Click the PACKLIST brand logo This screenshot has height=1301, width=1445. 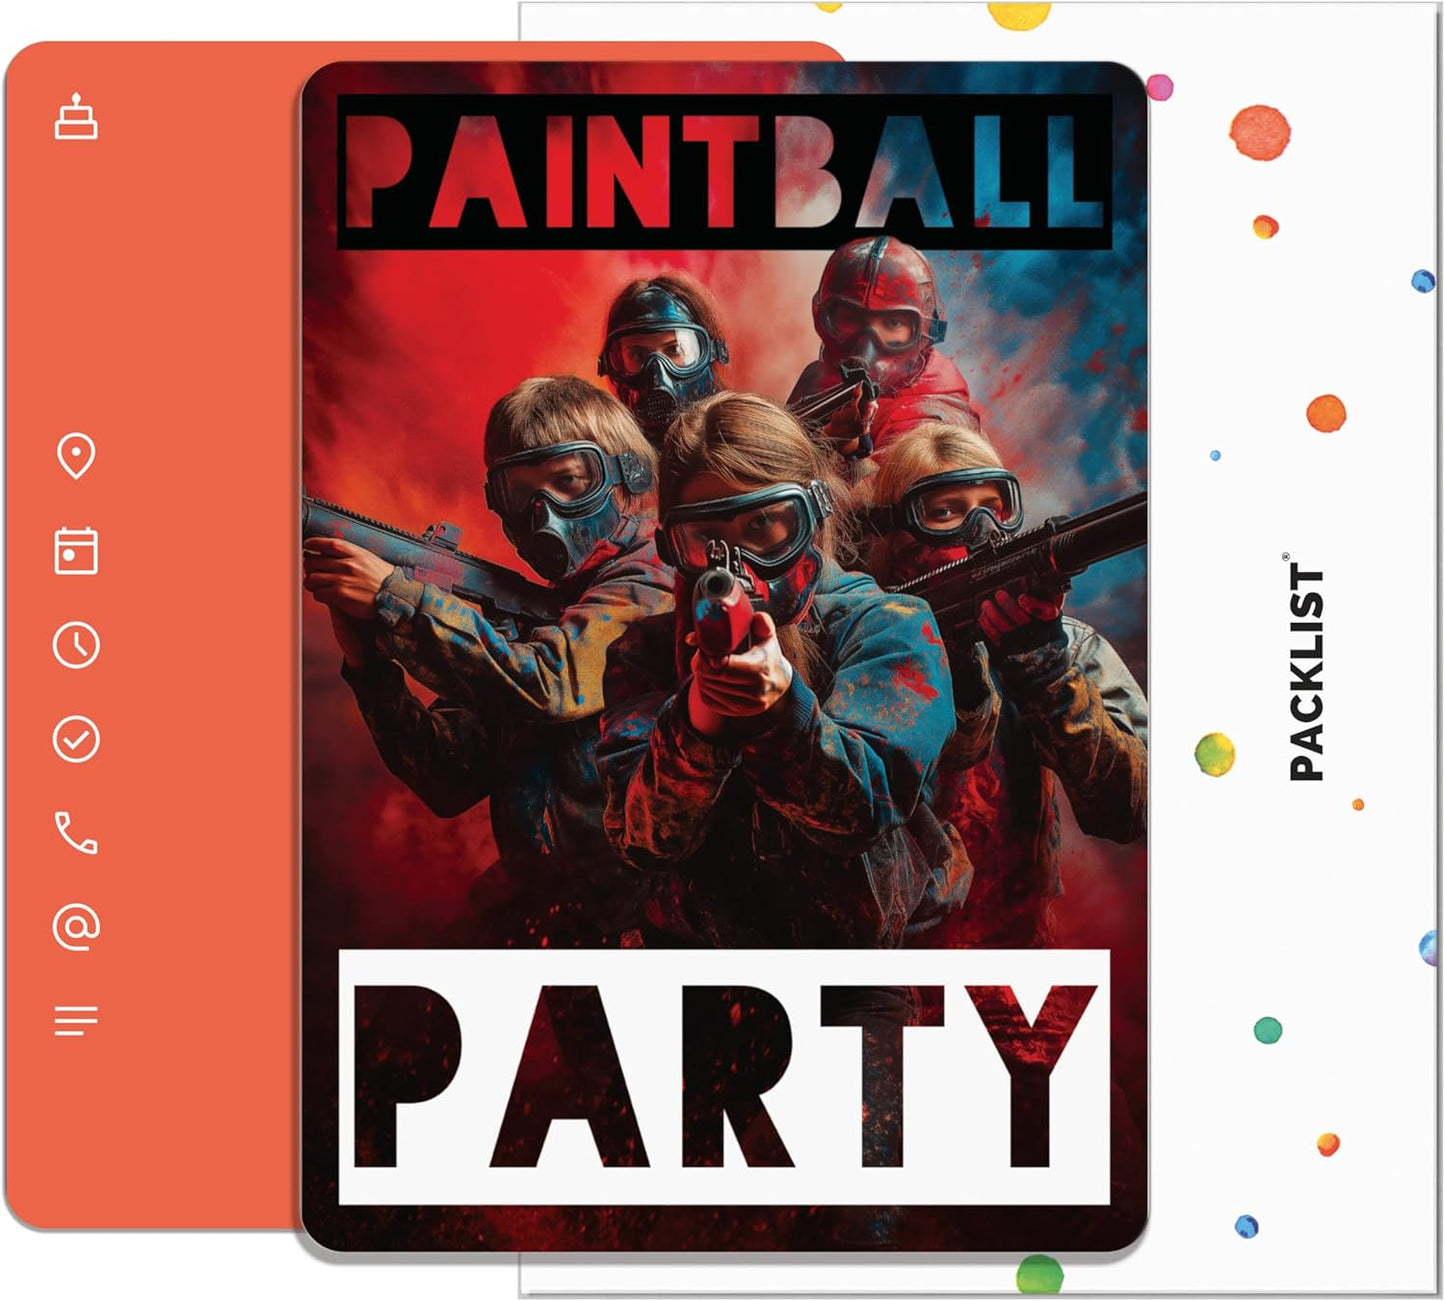[x=1306, y=668]
